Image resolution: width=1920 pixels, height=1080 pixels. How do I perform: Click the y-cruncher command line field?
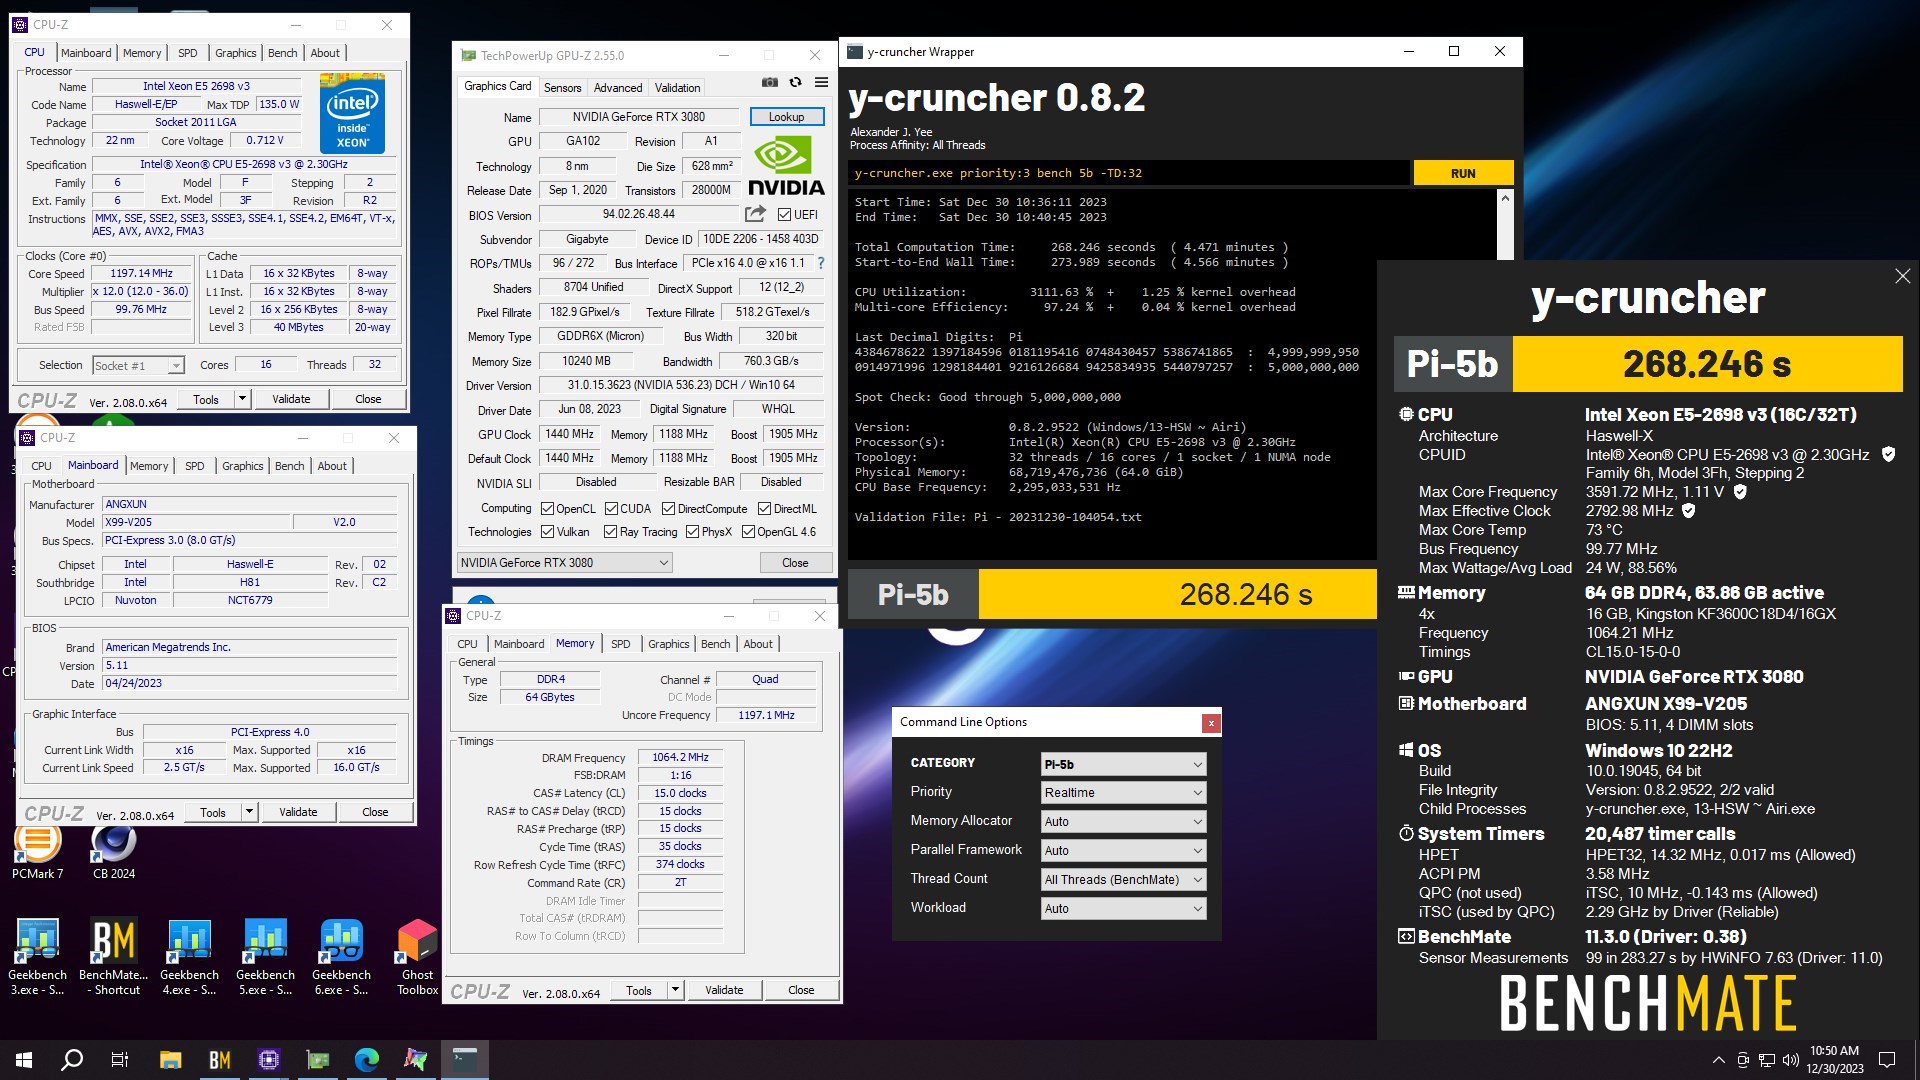(x=1129, y=173)
